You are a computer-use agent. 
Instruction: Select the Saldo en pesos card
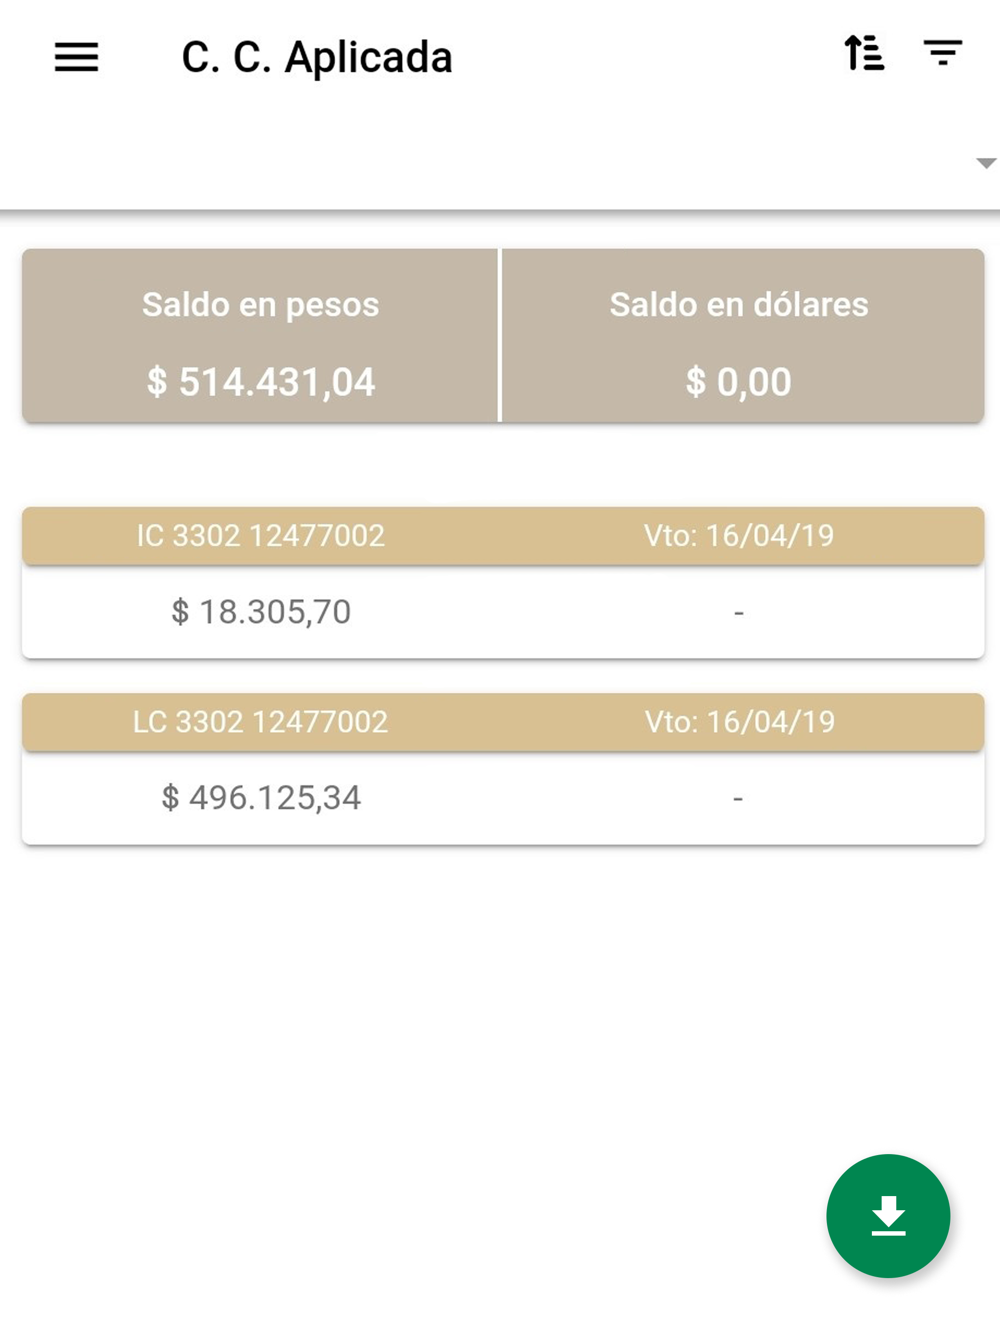tap(260, 335)
